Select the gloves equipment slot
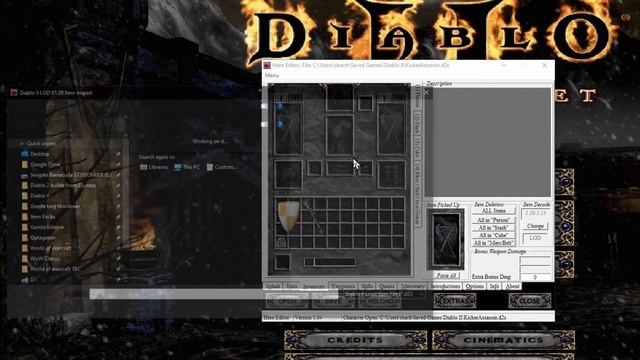640x360 pixels. coord(288,174)
